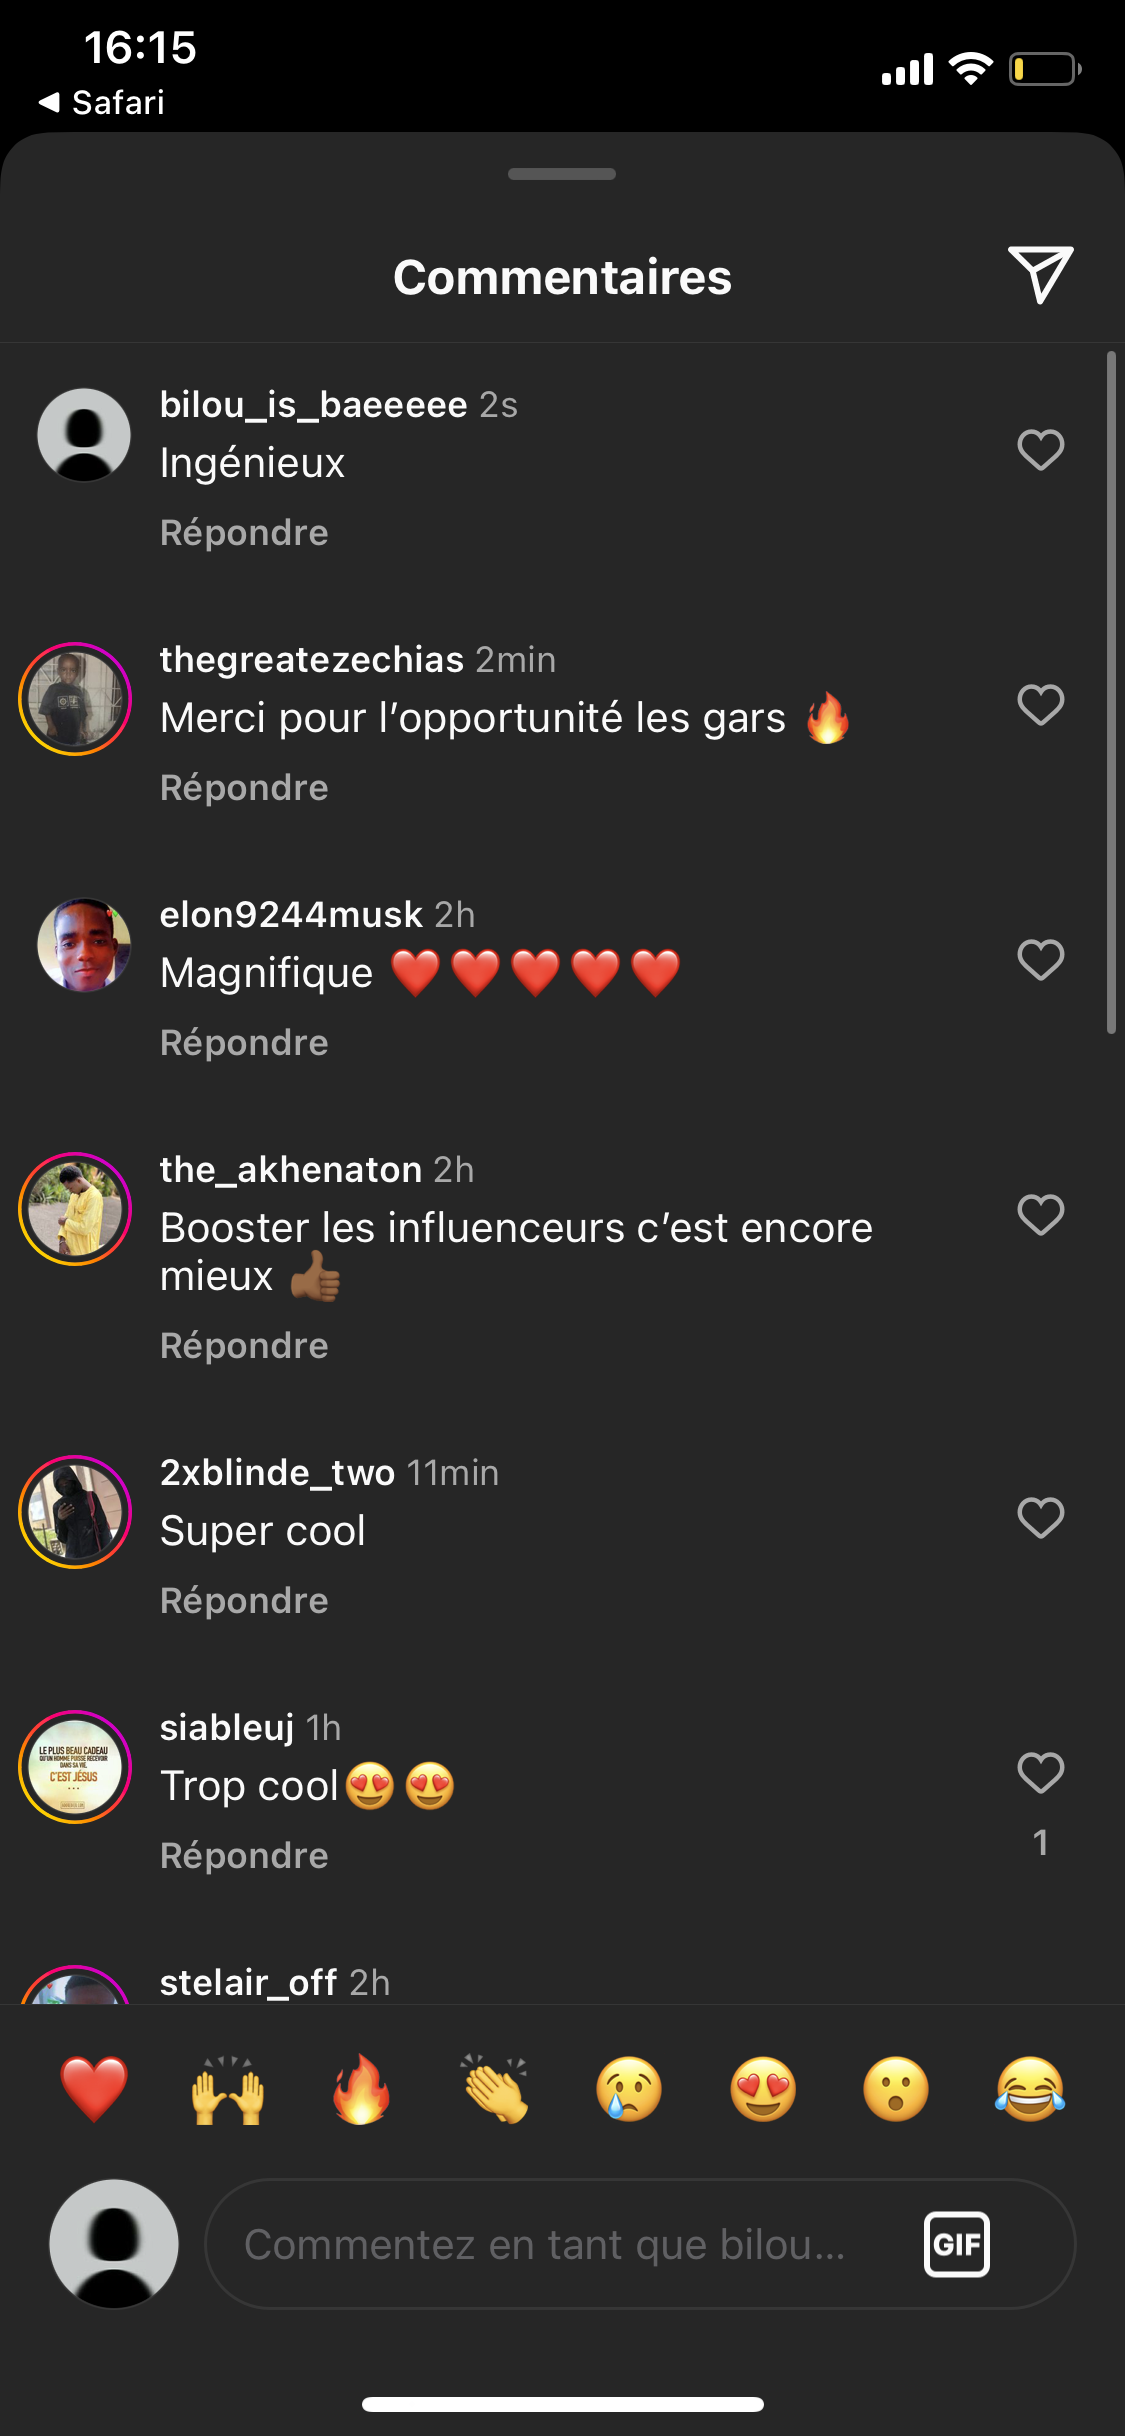Like thegreatezechias's comment with heart
The height and width of the screenshot is (2436, 1125).
pyautogui.click(x=1040, y=705)
